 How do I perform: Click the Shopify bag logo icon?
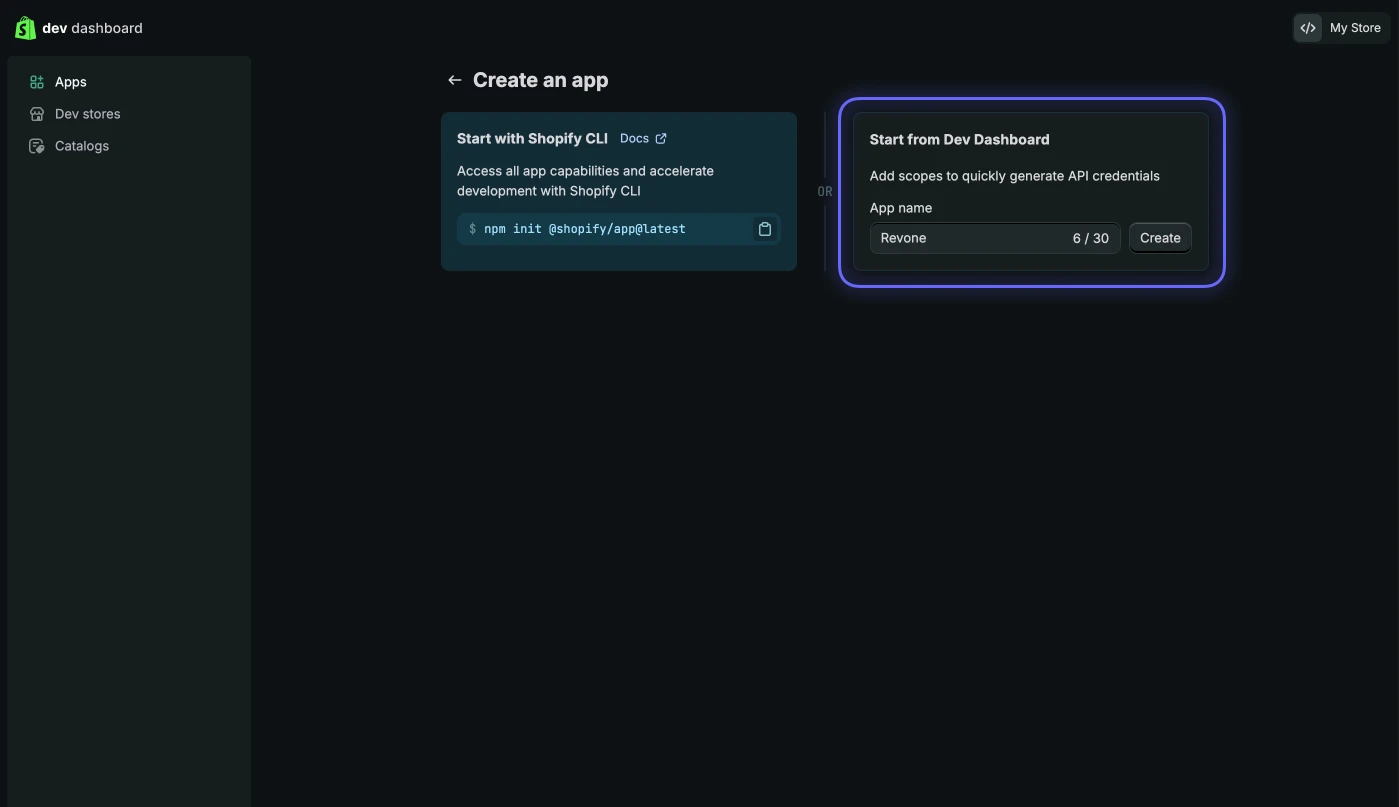point(25,28)
